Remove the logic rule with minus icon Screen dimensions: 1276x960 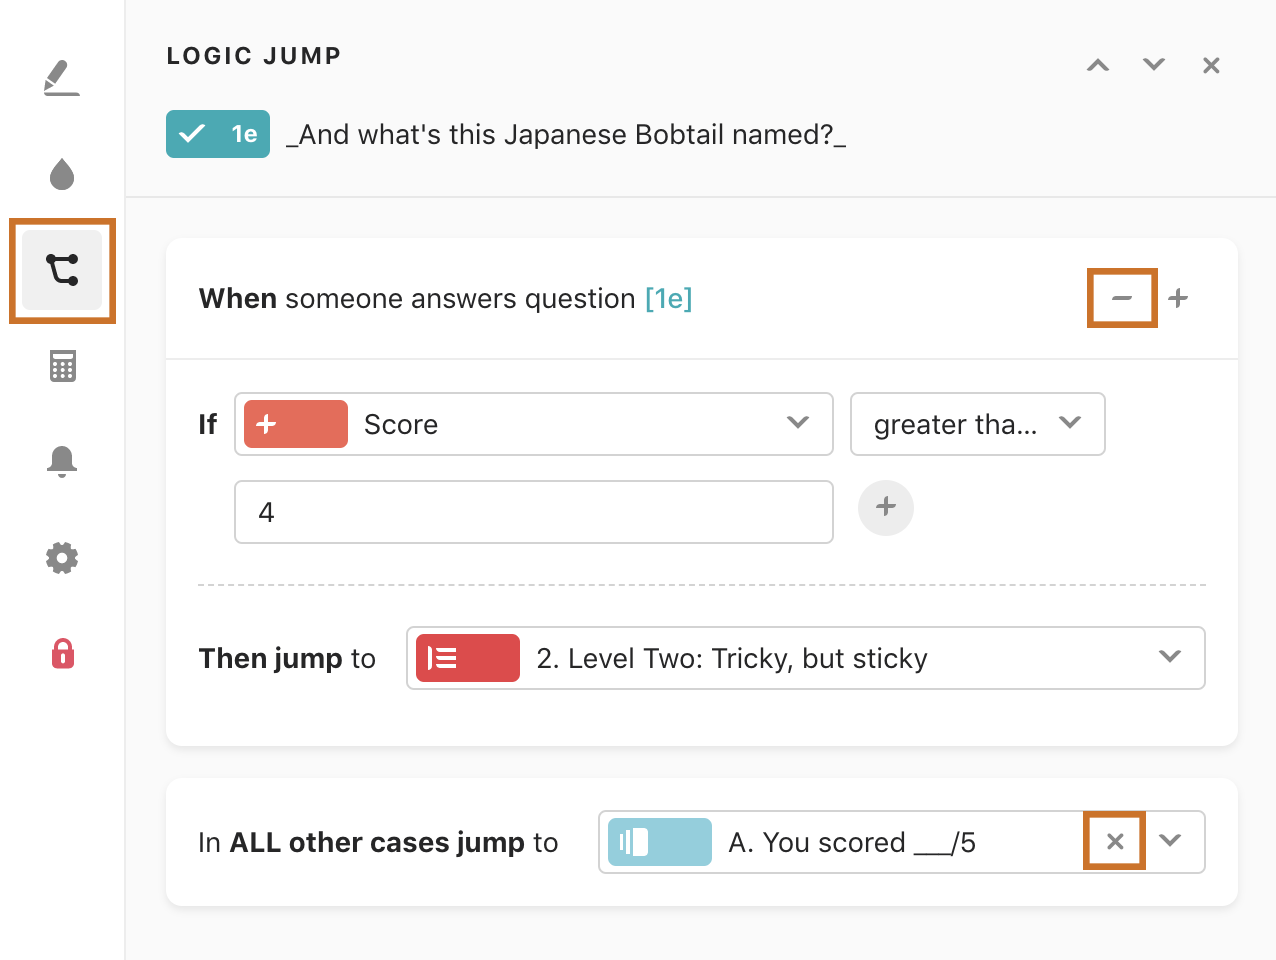tap(1122, 298)
